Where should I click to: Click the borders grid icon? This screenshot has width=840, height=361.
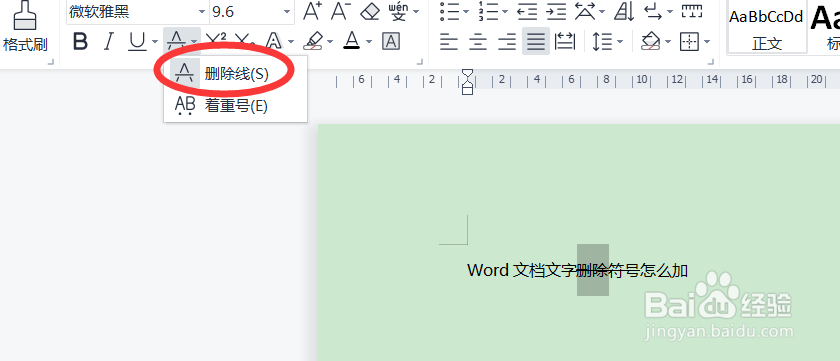(689, 41)
